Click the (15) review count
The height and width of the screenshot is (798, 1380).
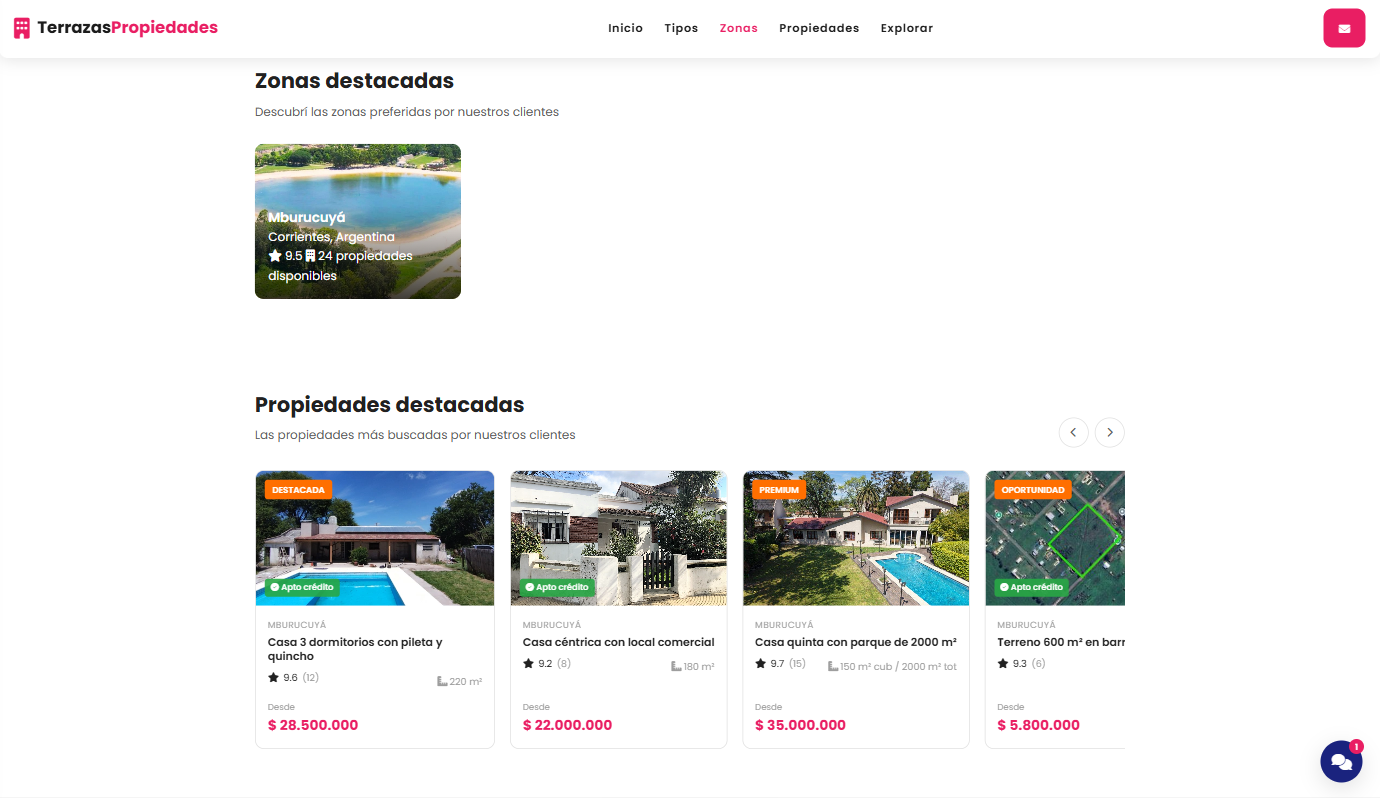(797, 663)
